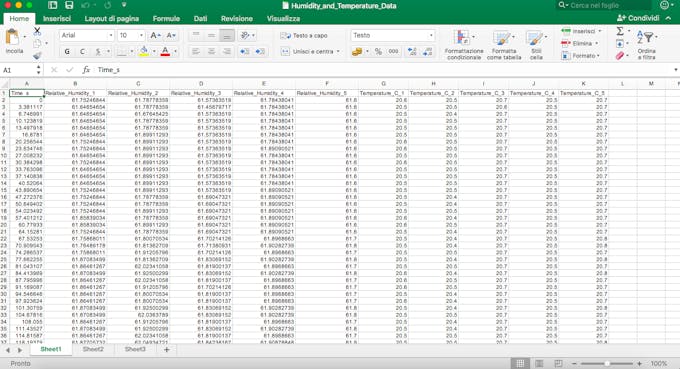Toggle top vertical alignment
This screenshot has height=369, width=680.
click(x=196, y=36)
